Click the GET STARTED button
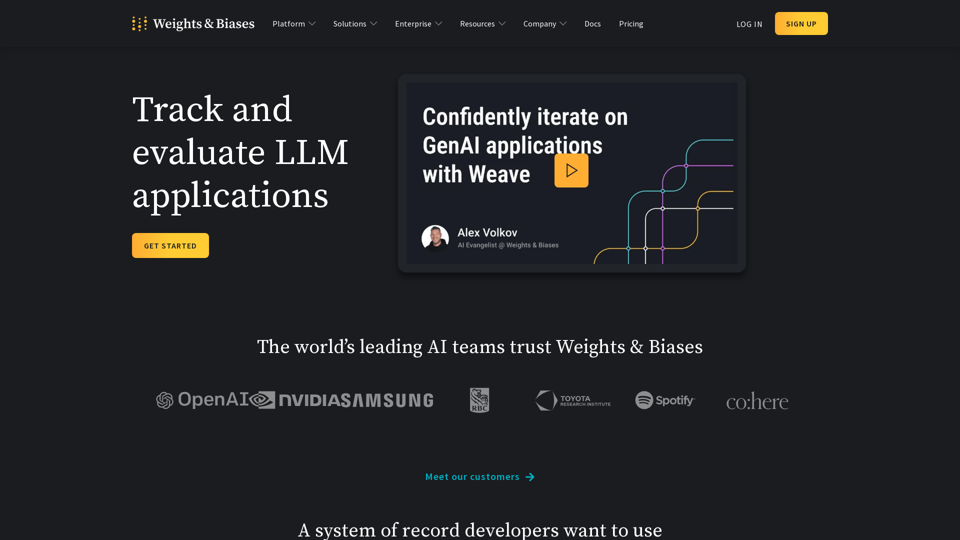Image resolution: width=960 pixels, height=540 pixels. click(170, 246)
